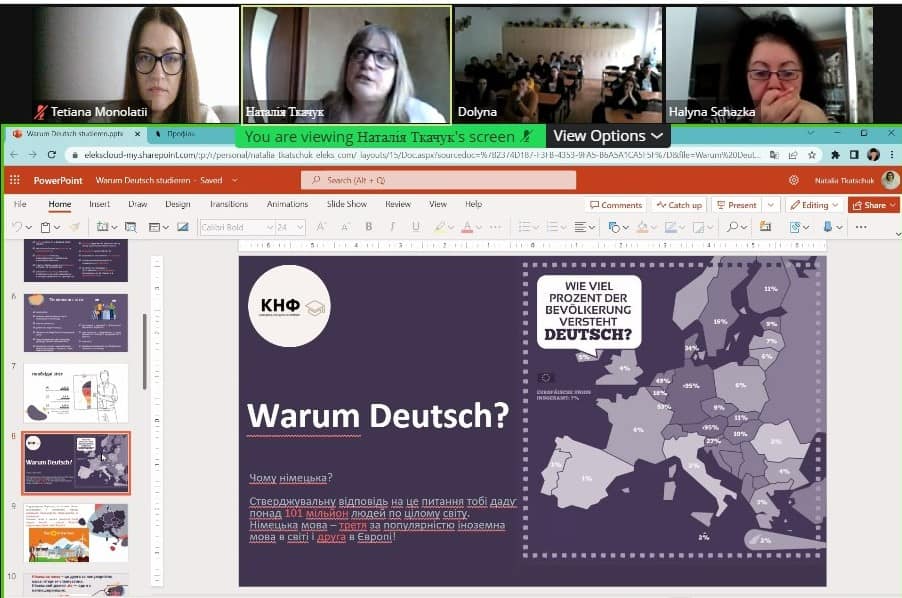Screen dimensions: 902x598
Task: Click the Undo arrow icon
Action: (17, 227)
